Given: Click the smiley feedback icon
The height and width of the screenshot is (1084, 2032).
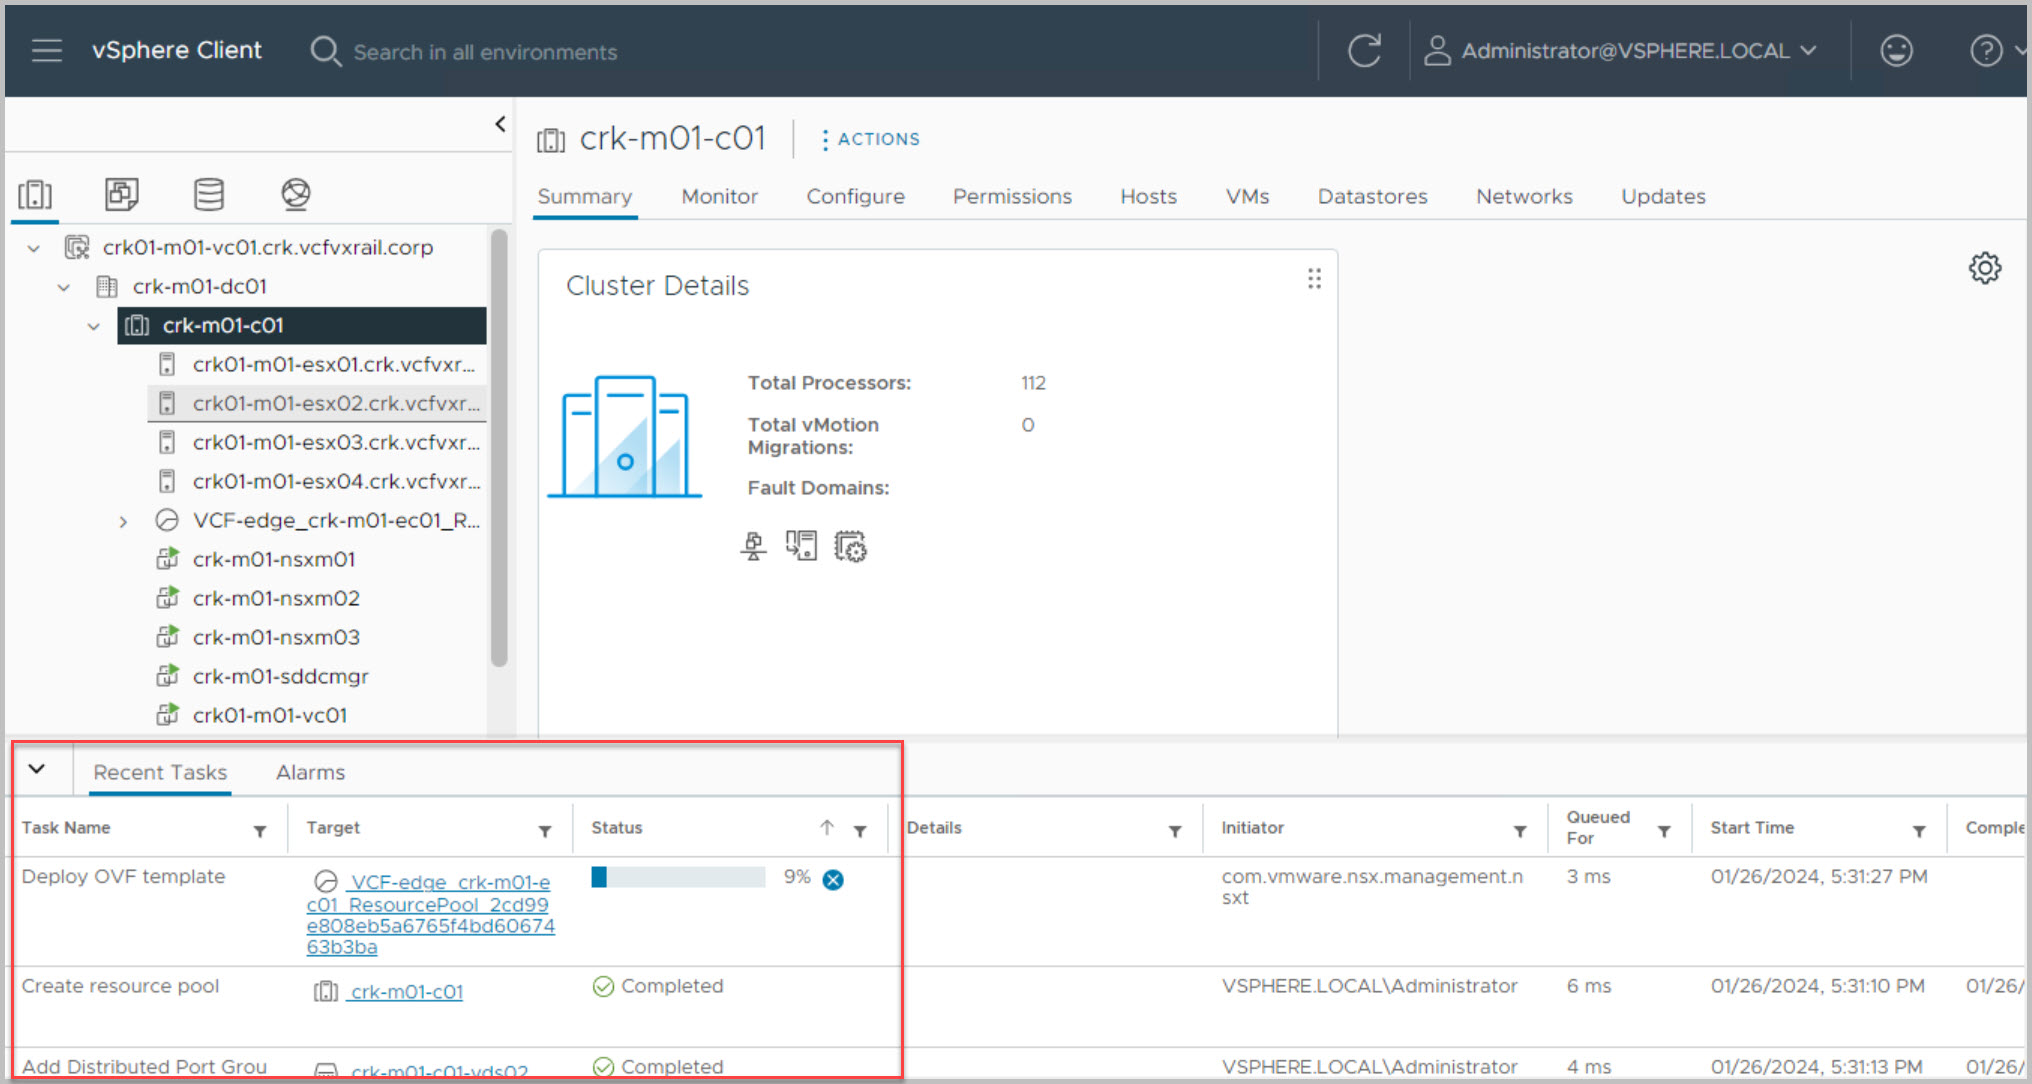Looking at the screenshot, I should (1896, 51).
